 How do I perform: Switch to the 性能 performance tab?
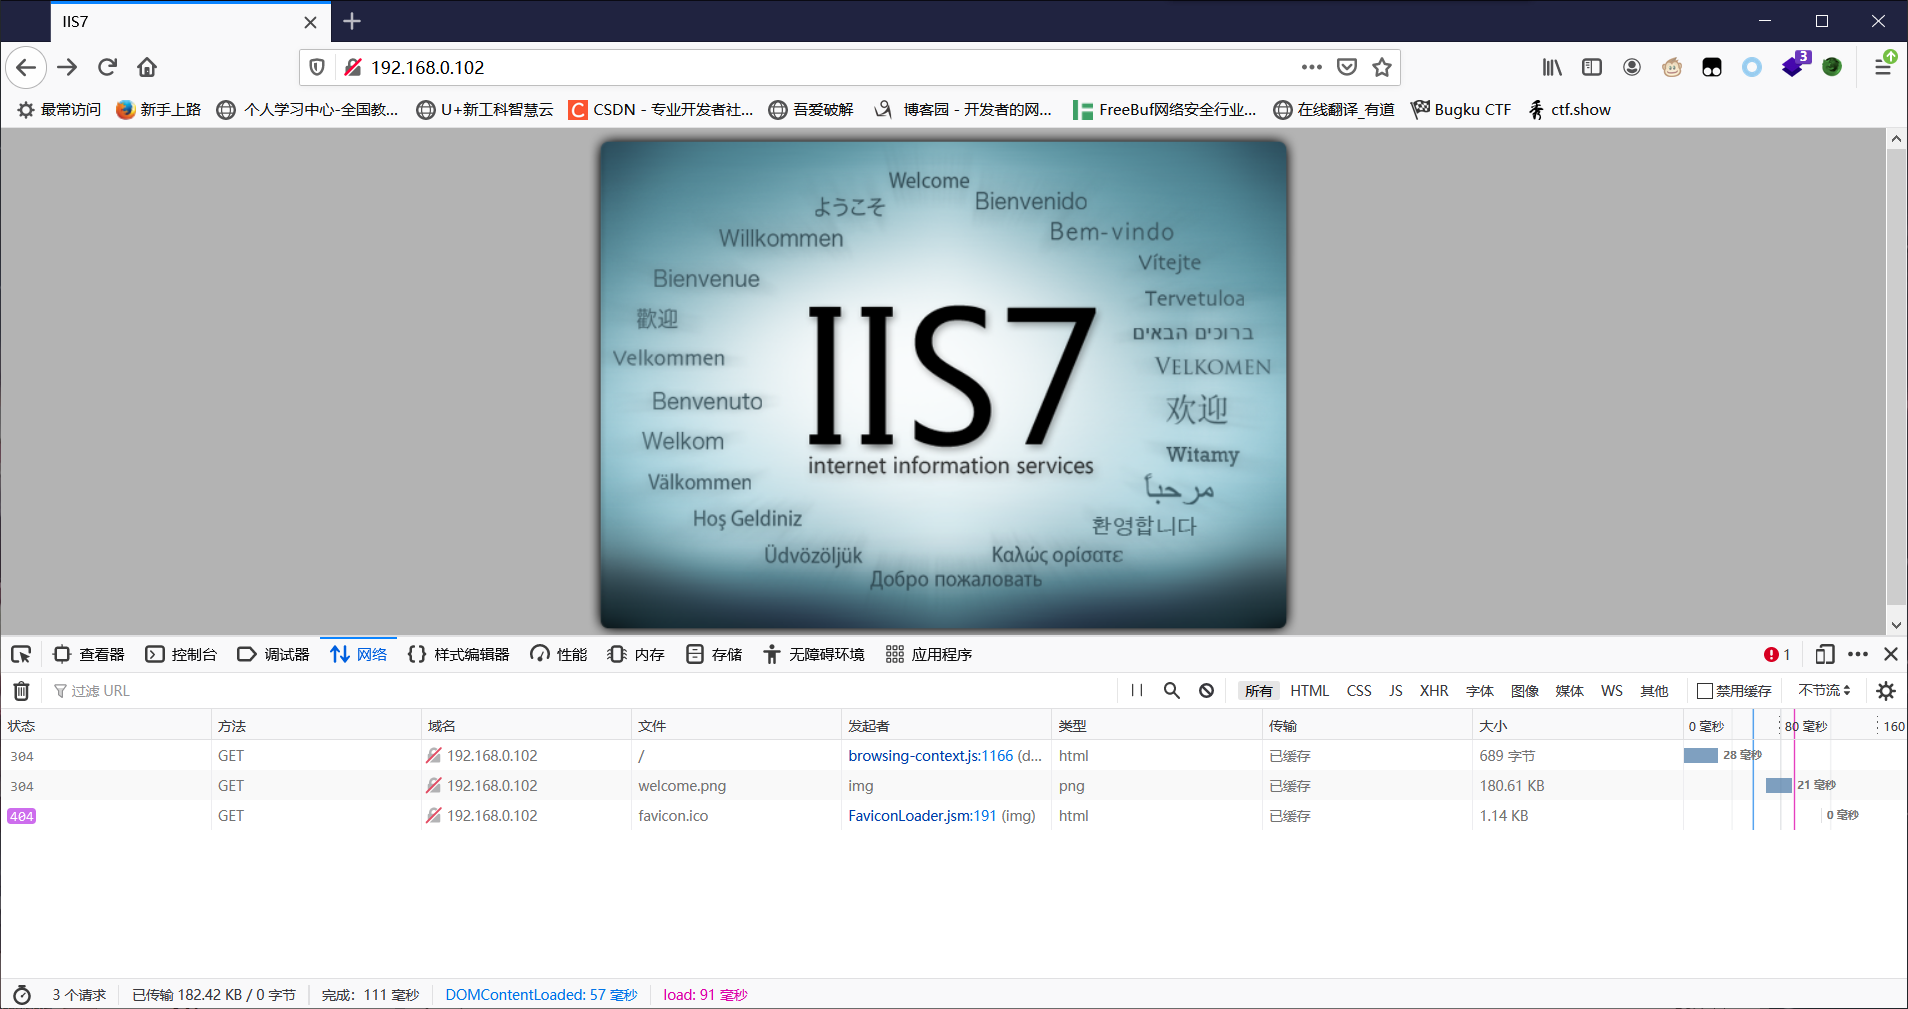(559, 654)
